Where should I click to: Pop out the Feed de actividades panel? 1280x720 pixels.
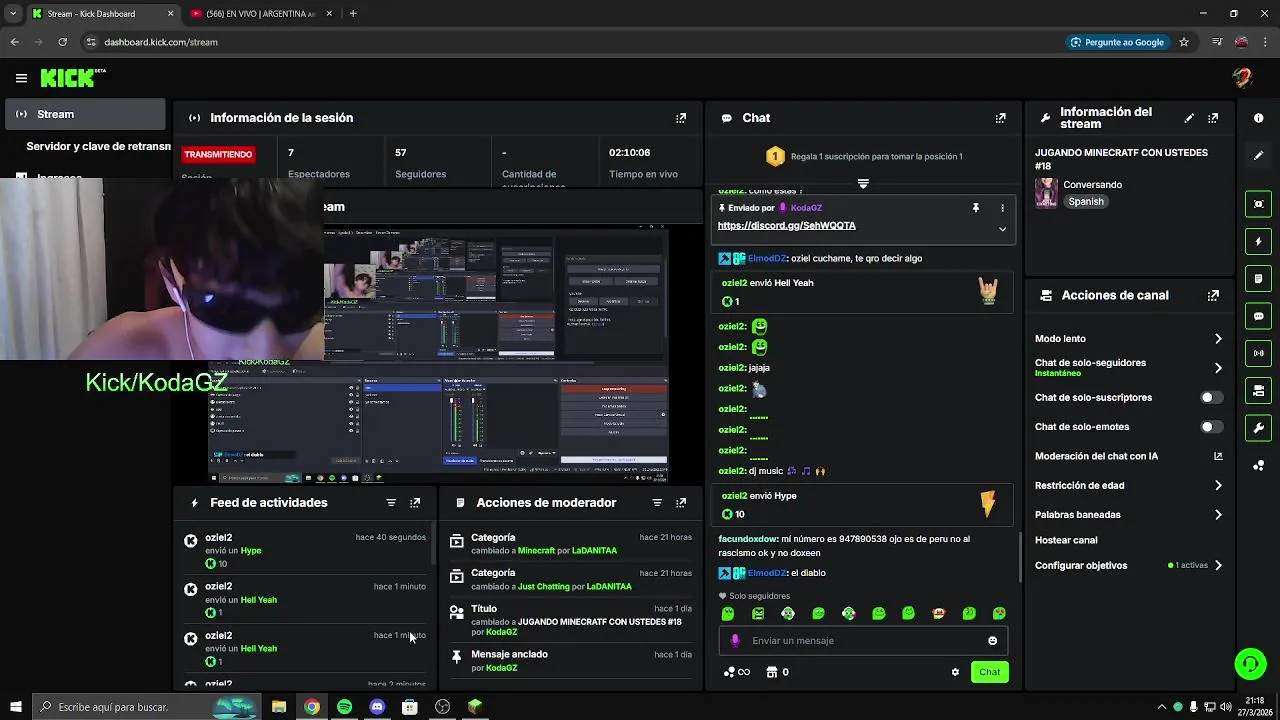(415, 503)
